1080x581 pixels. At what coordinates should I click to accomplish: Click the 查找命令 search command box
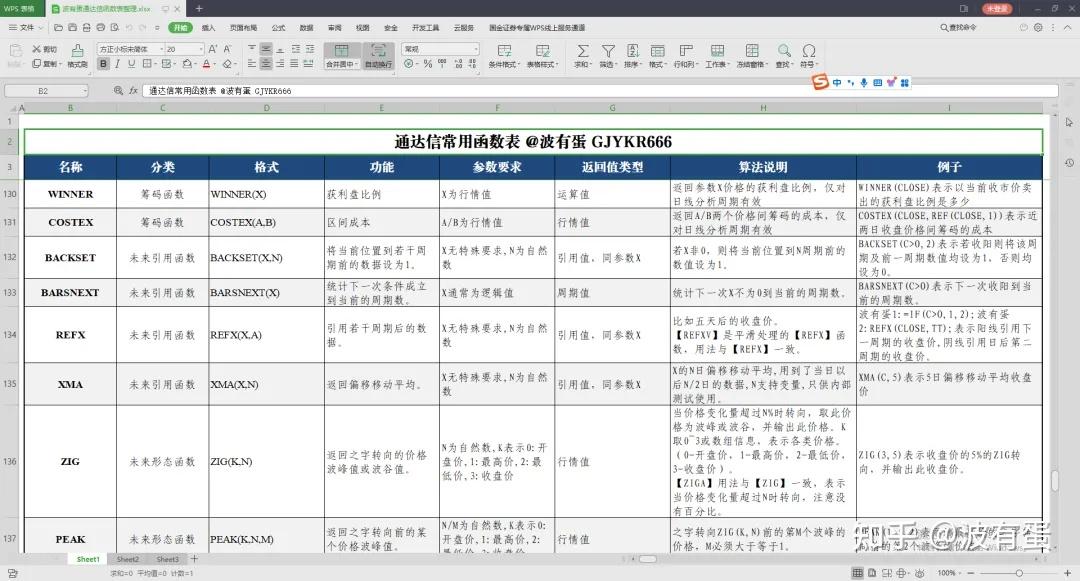coord(958,28)
